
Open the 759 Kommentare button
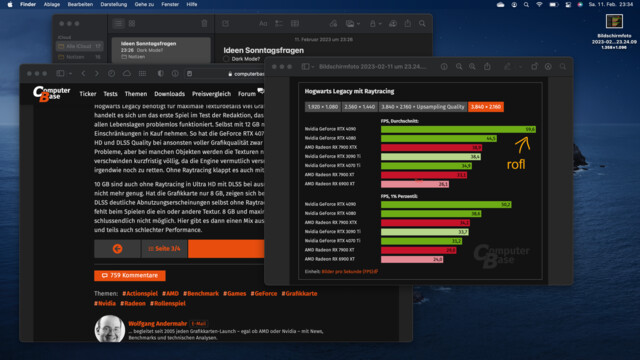[130, 276]
